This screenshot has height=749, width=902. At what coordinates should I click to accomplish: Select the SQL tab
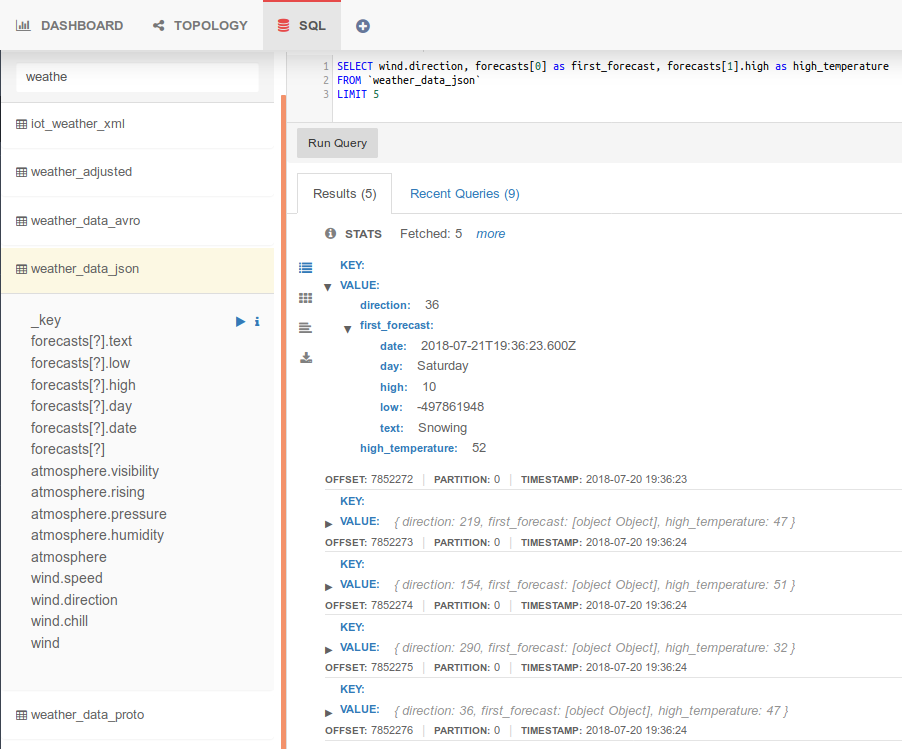coord(301,25)
